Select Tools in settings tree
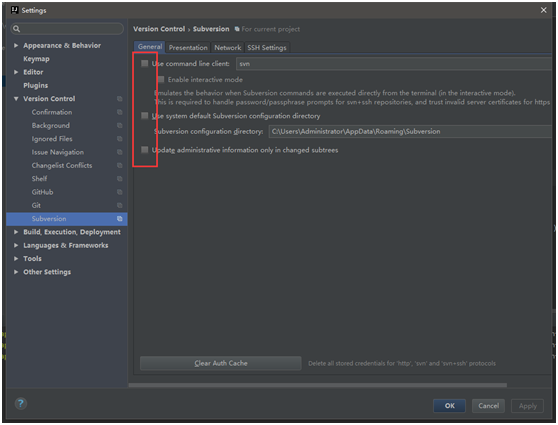Screen dimensions: 558x425 pyautogui.click(x=32, y=259)
